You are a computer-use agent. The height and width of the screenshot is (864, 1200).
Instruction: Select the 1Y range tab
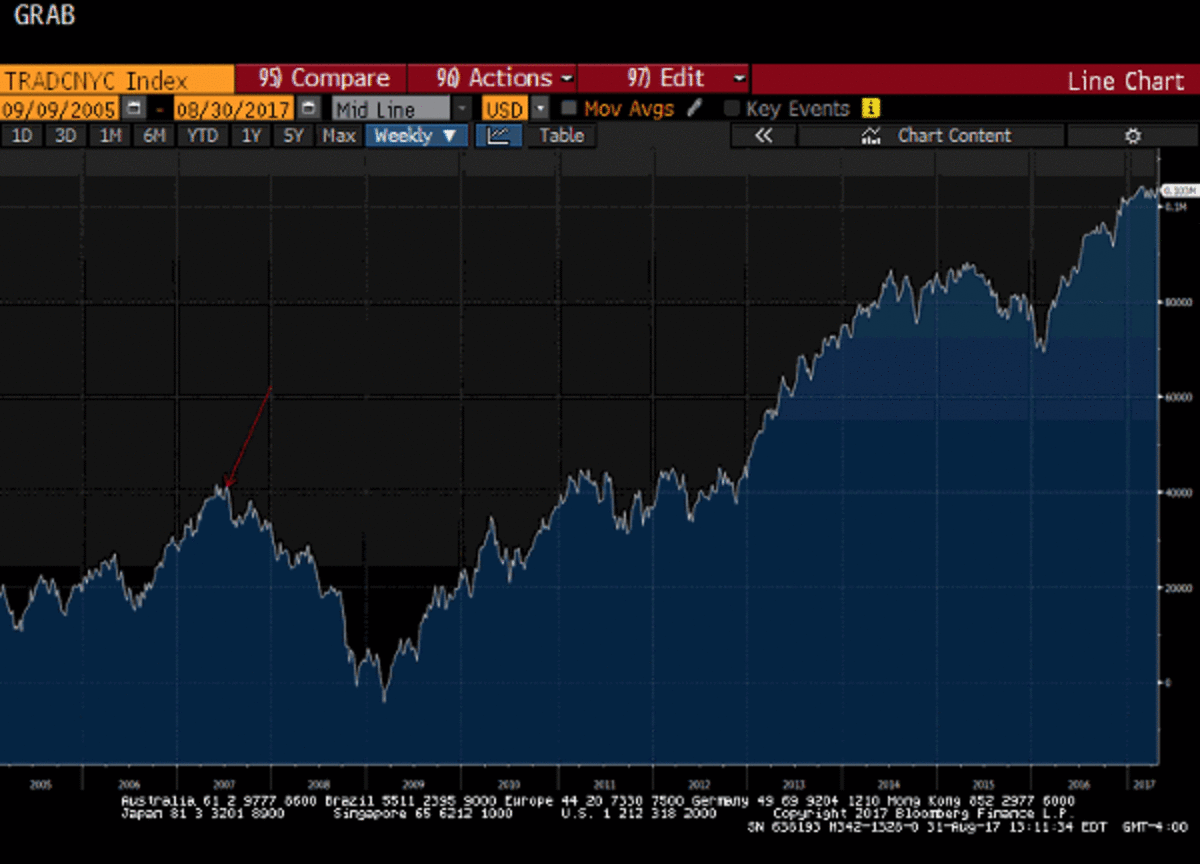251,136
